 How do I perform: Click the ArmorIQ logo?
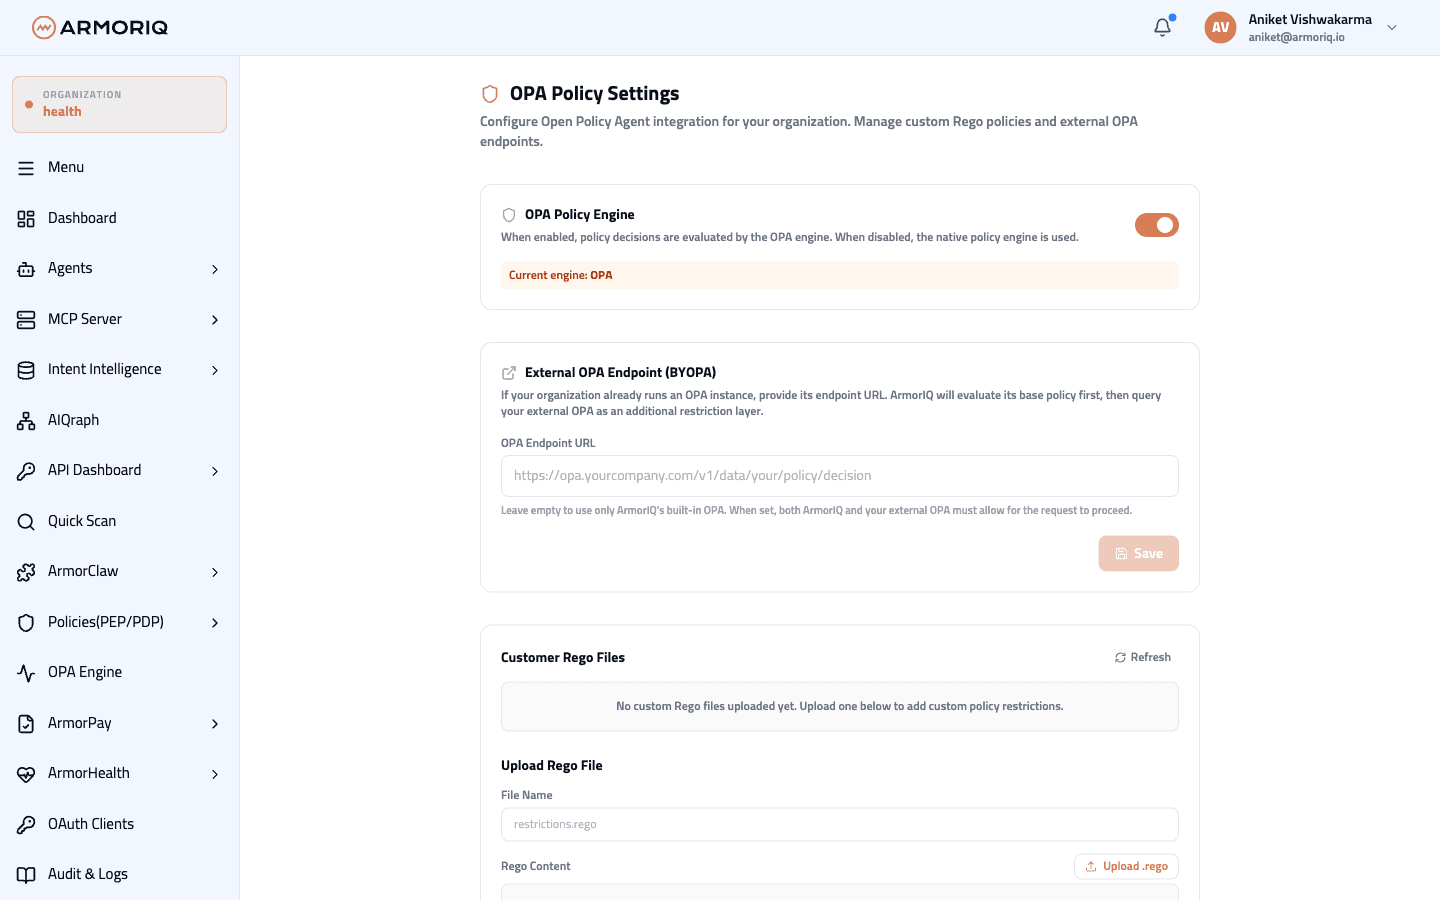click(100, 27)
